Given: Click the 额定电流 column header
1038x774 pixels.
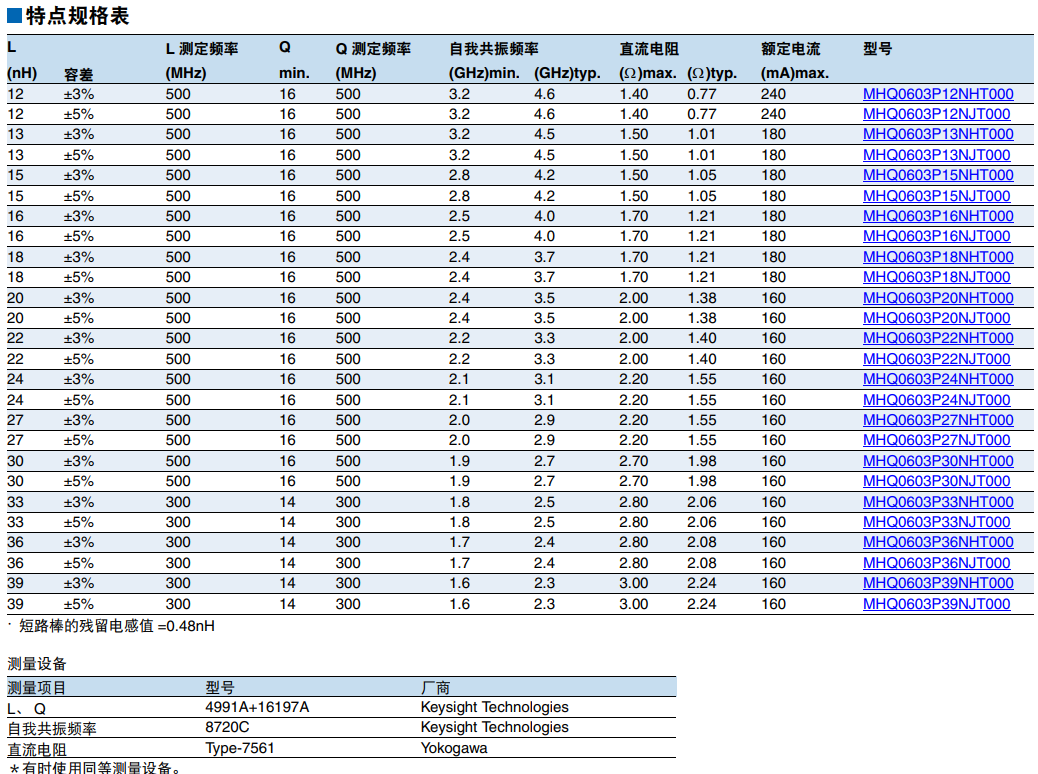Looking at the screenshot, I should pyautogui.click(x=790, y=48).
